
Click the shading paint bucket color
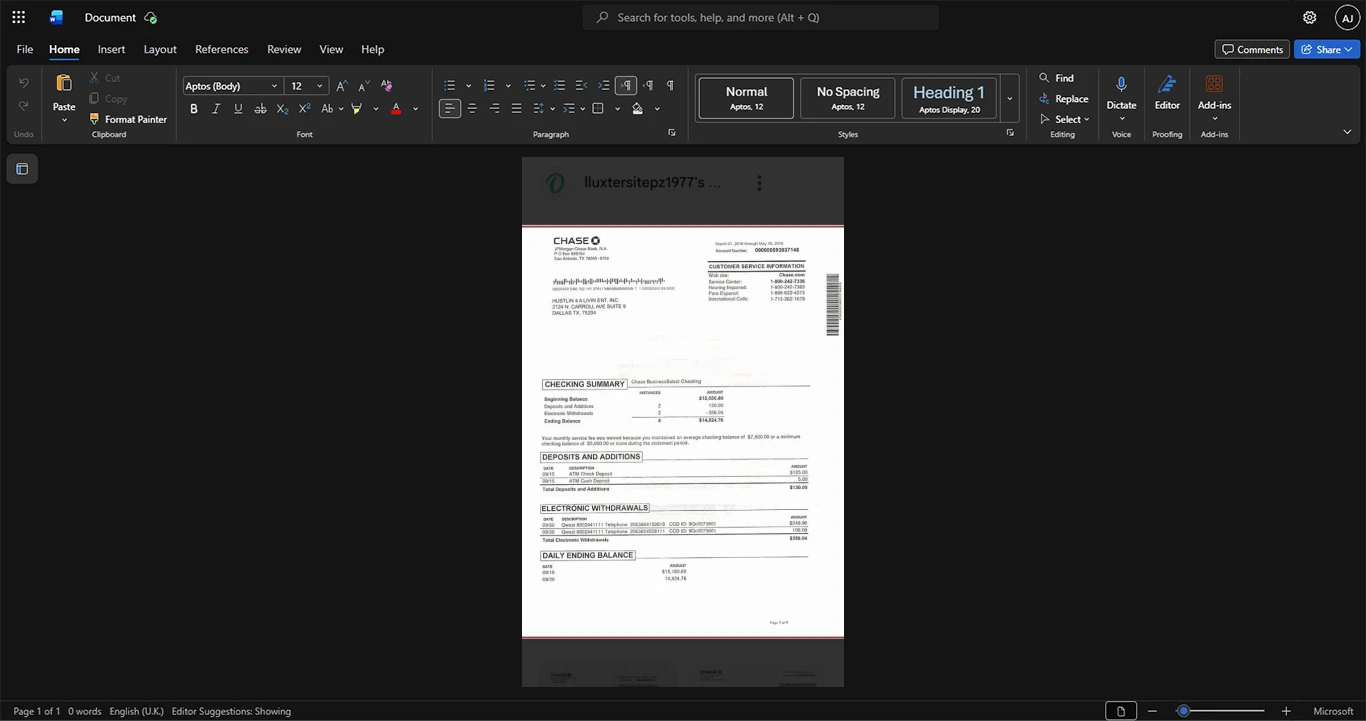[x=638, y=108]
